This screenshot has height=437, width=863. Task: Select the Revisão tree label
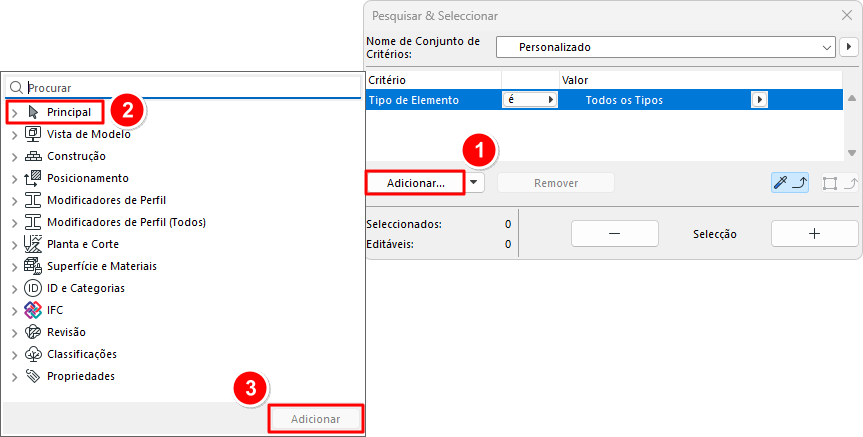tap(66, 332)
